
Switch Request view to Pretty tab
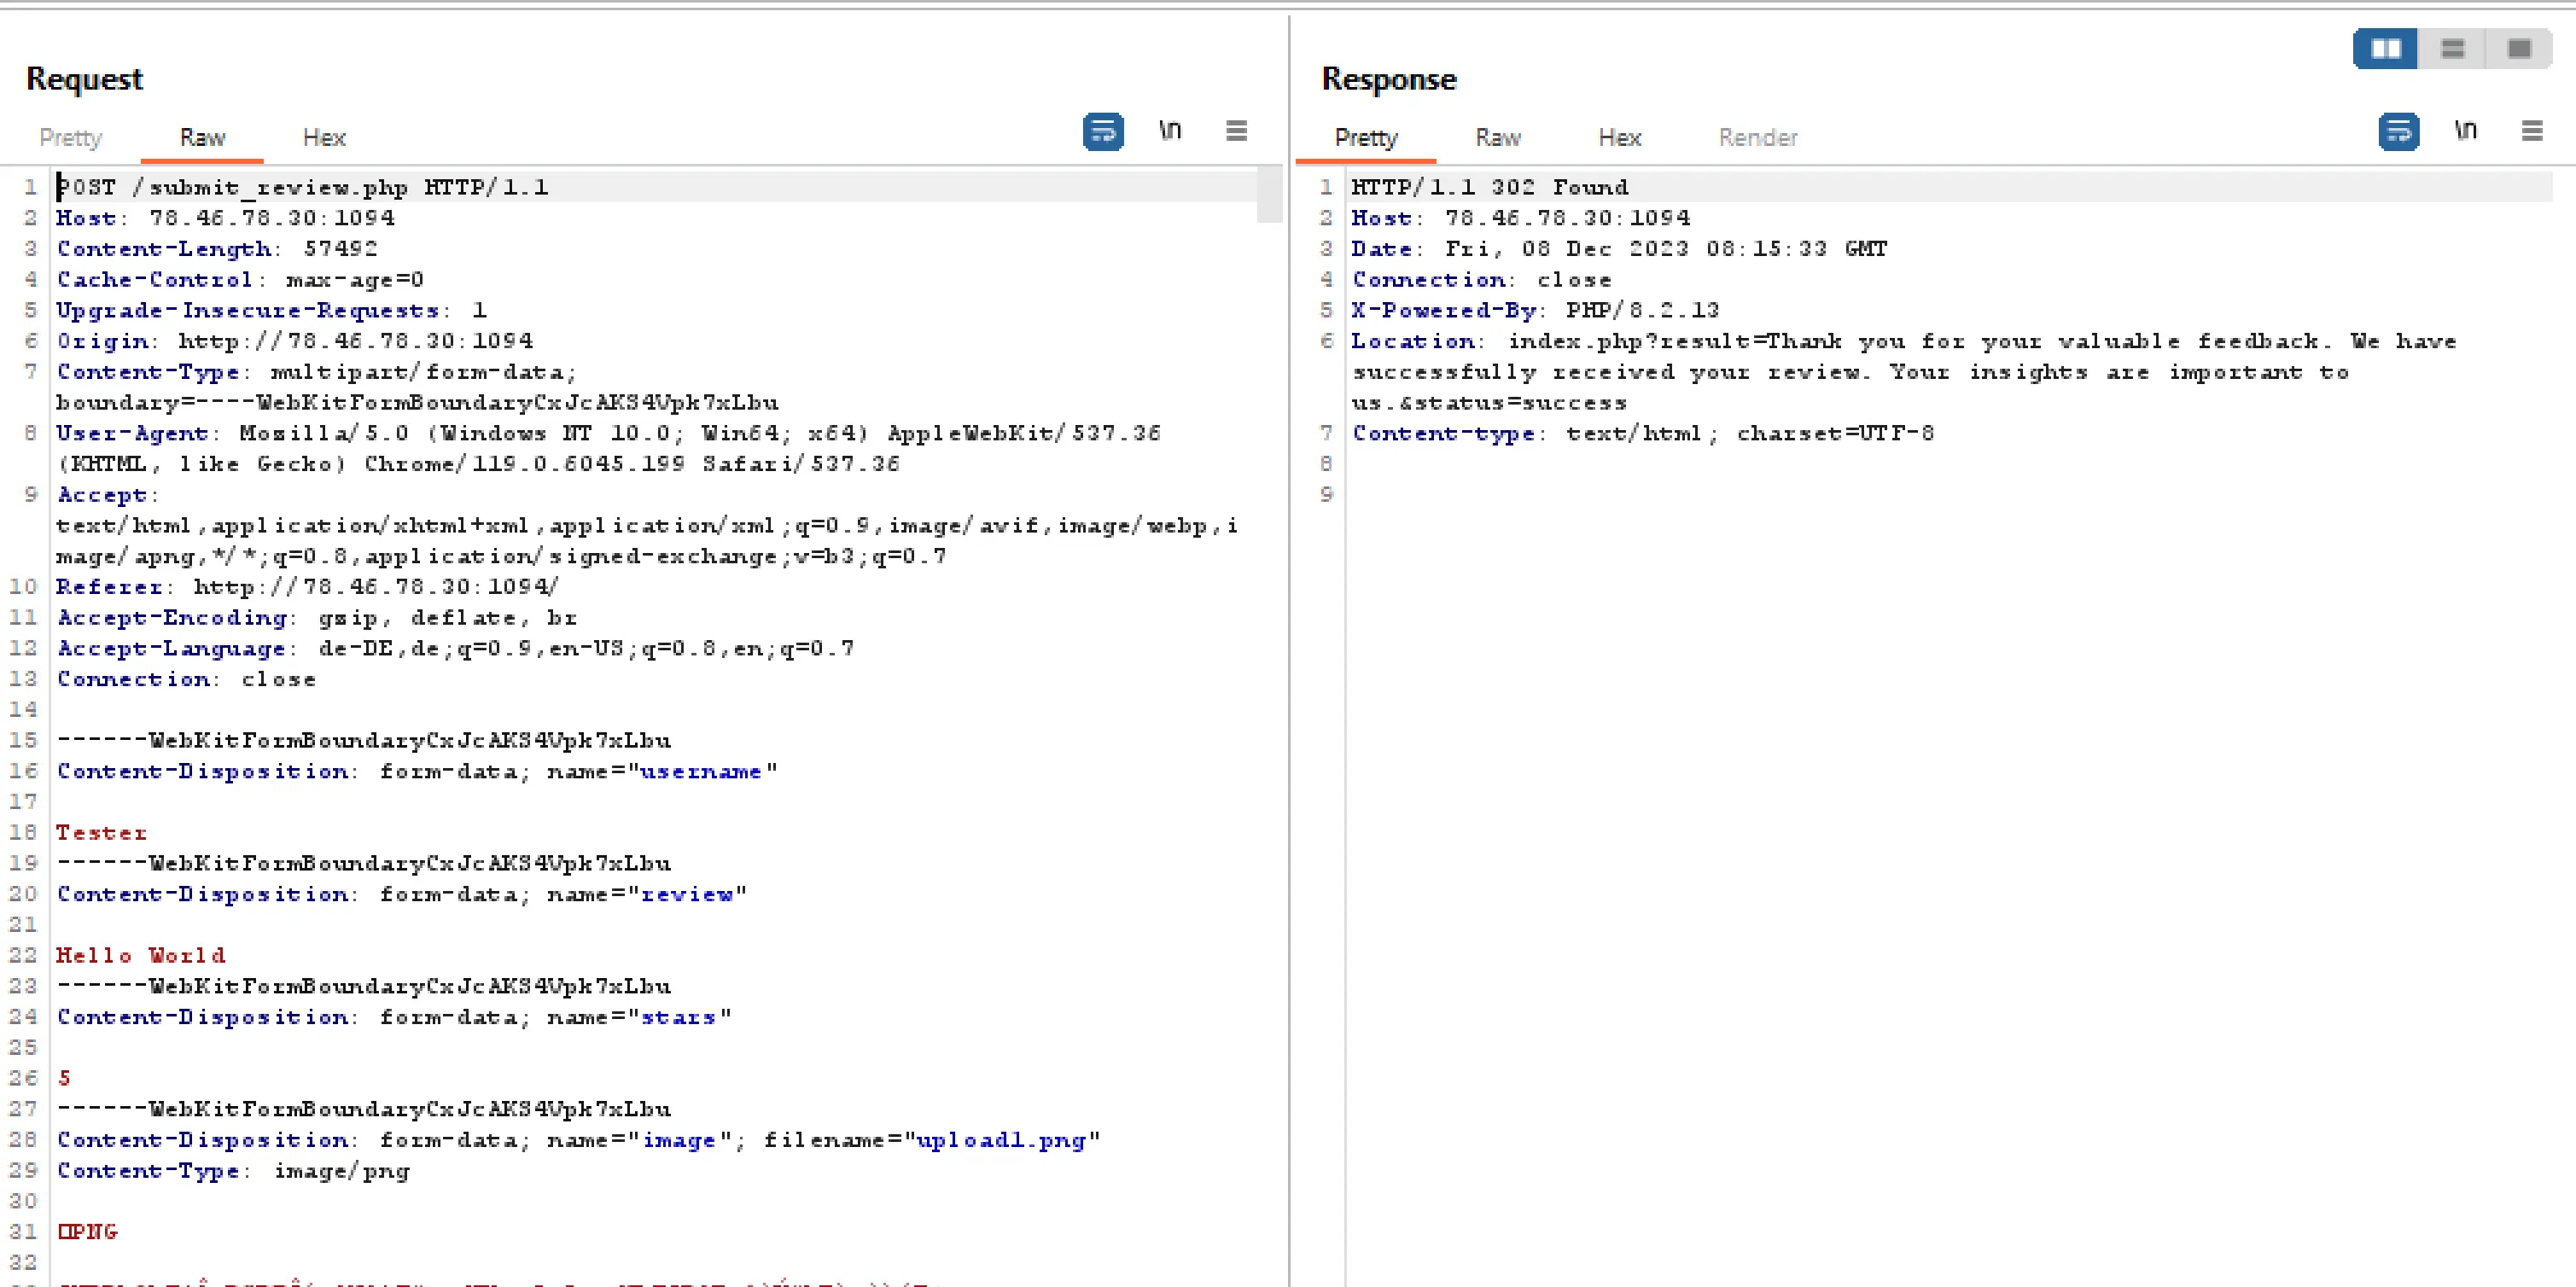[x=71, y=138]
